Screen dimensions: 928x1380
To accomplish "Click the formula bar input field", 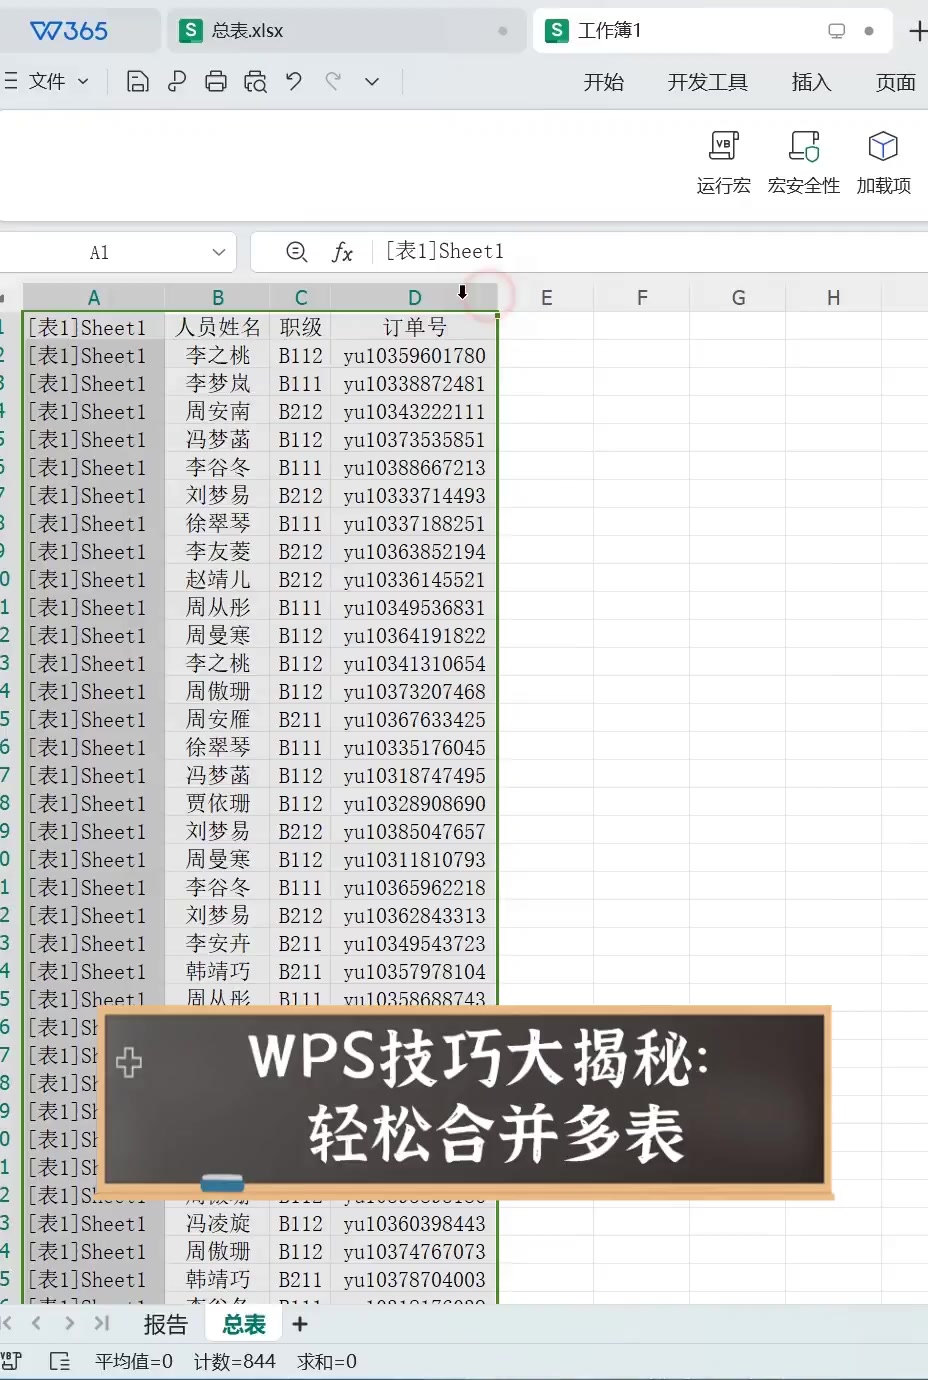I will 650,252.
